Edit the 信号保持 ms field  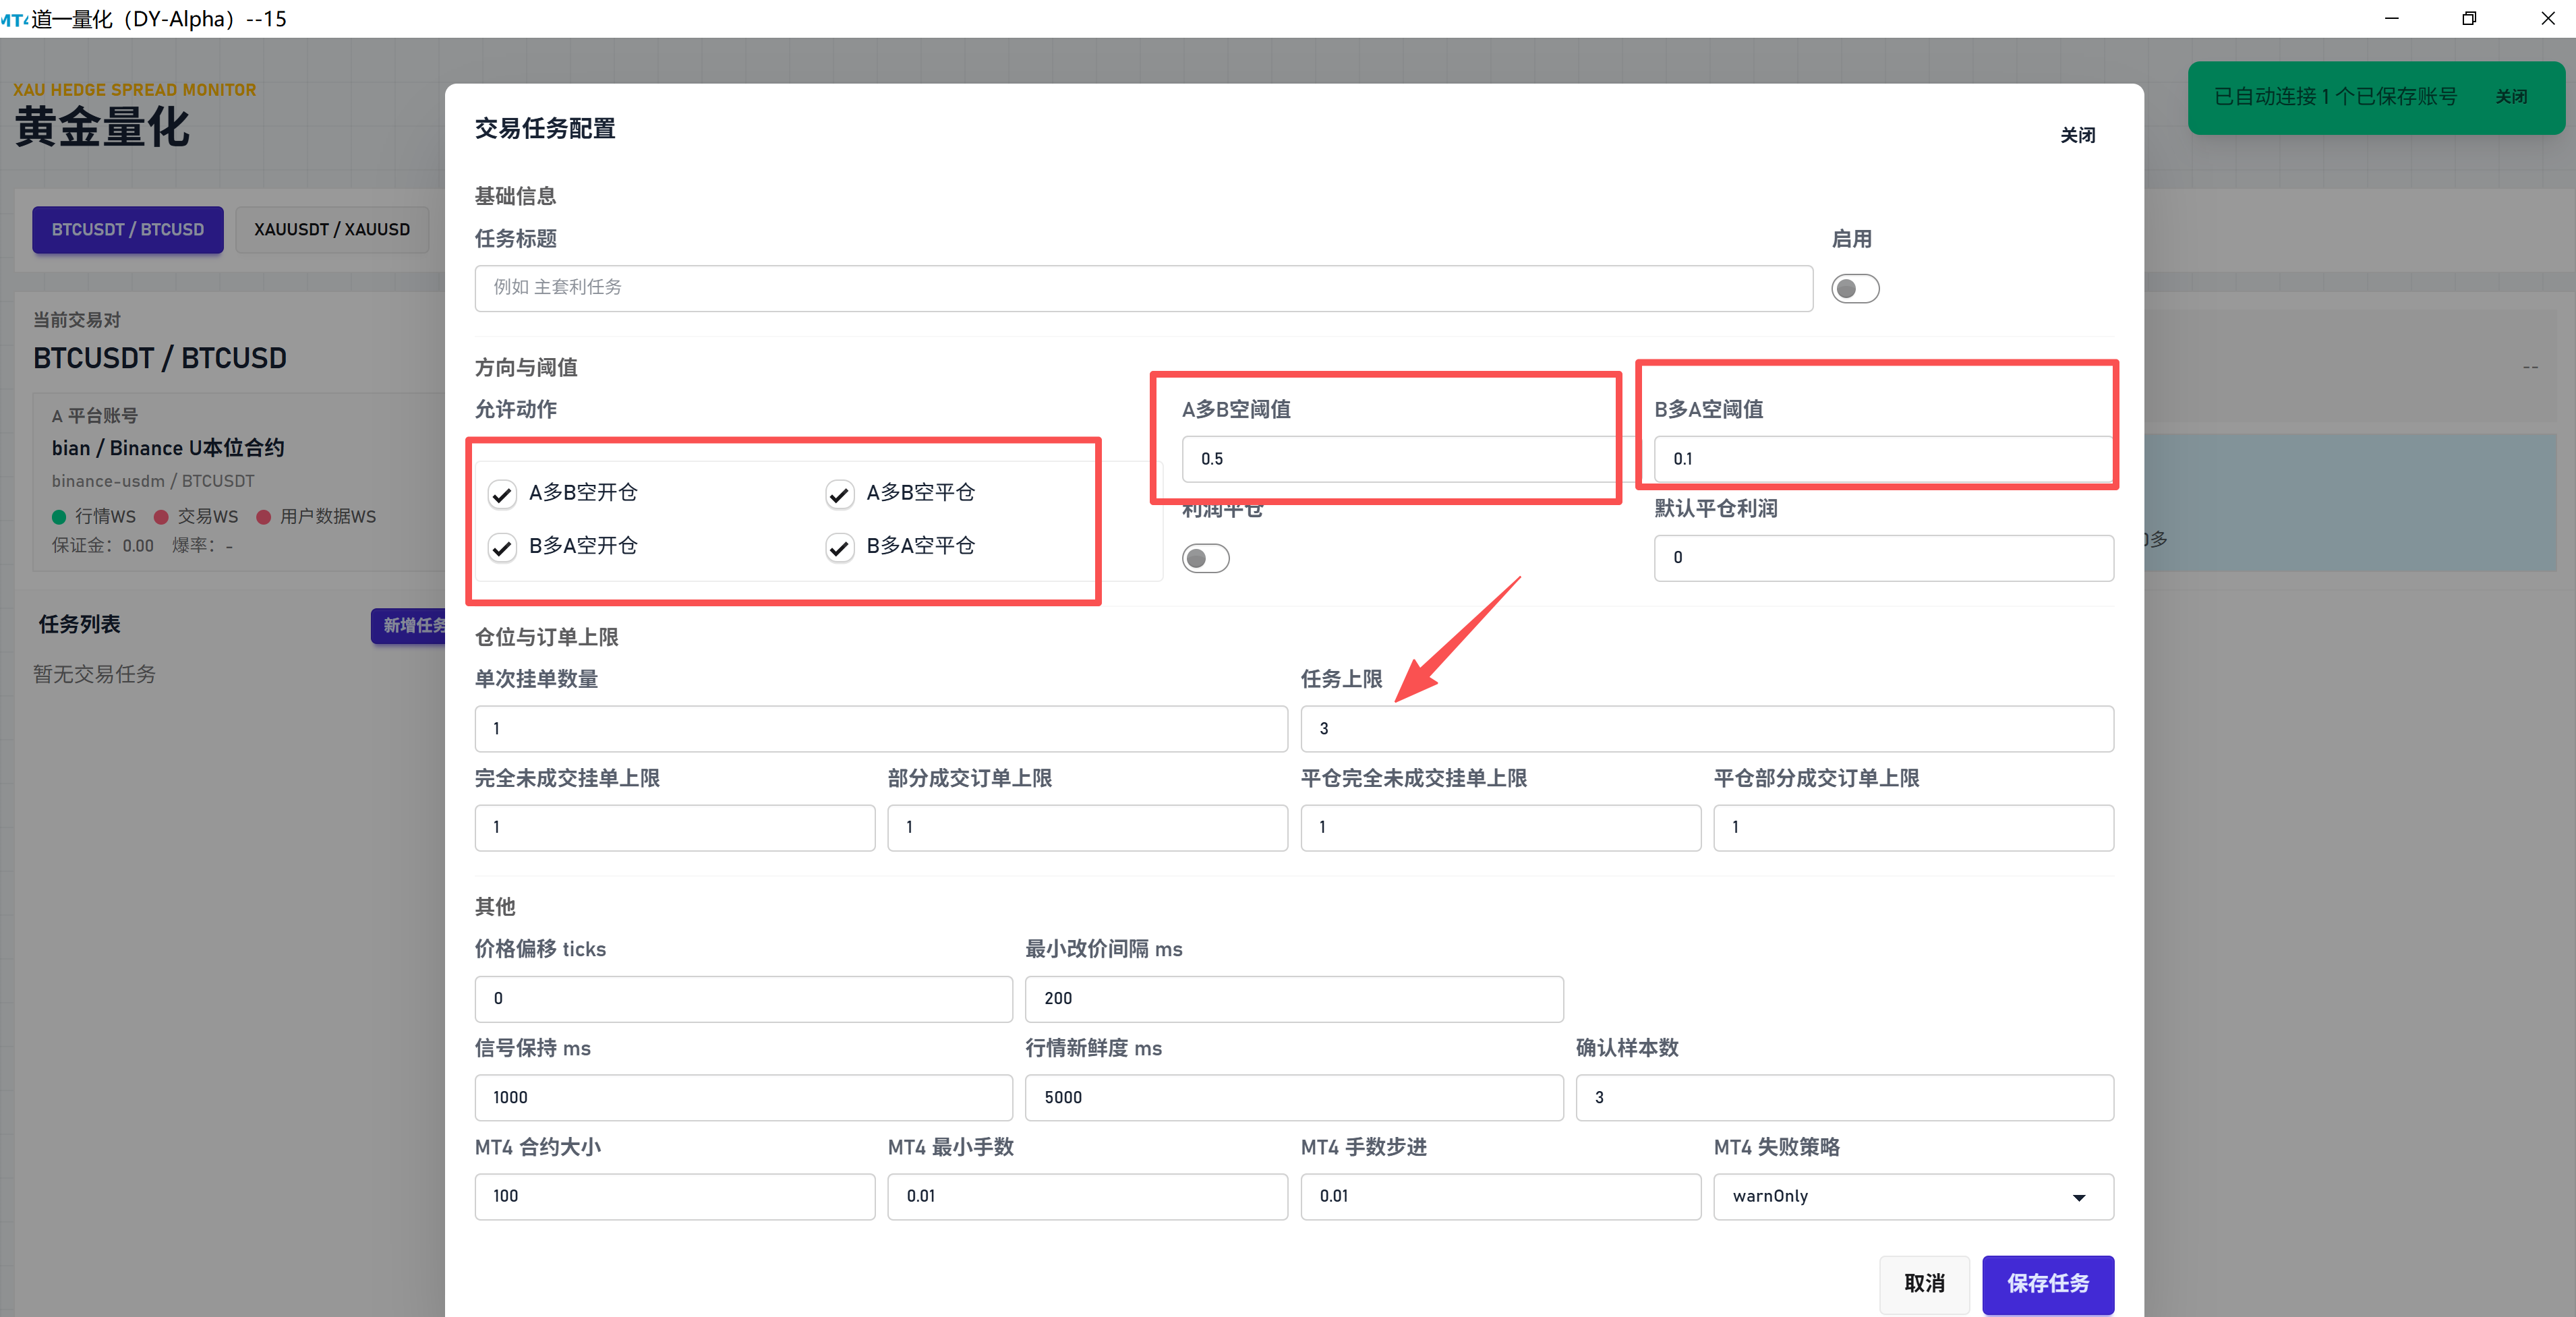[743, 1098]
